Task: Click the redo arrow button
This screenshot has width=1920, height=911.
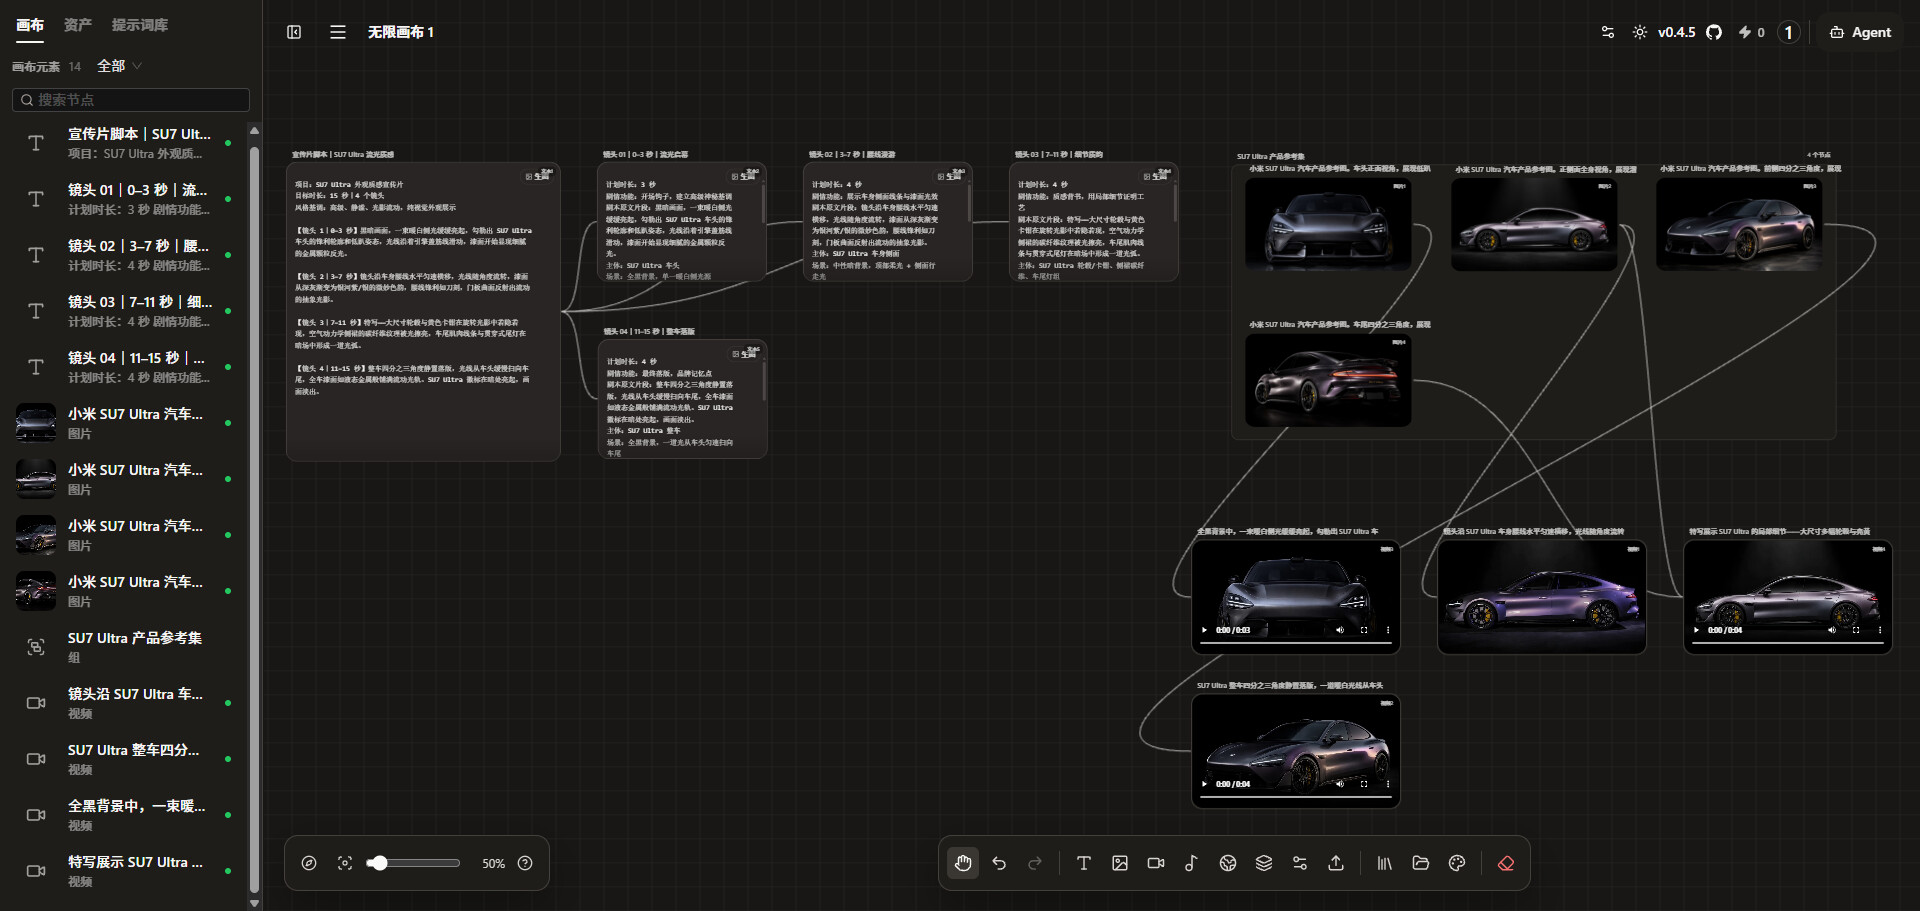Action: [1035, 863]
